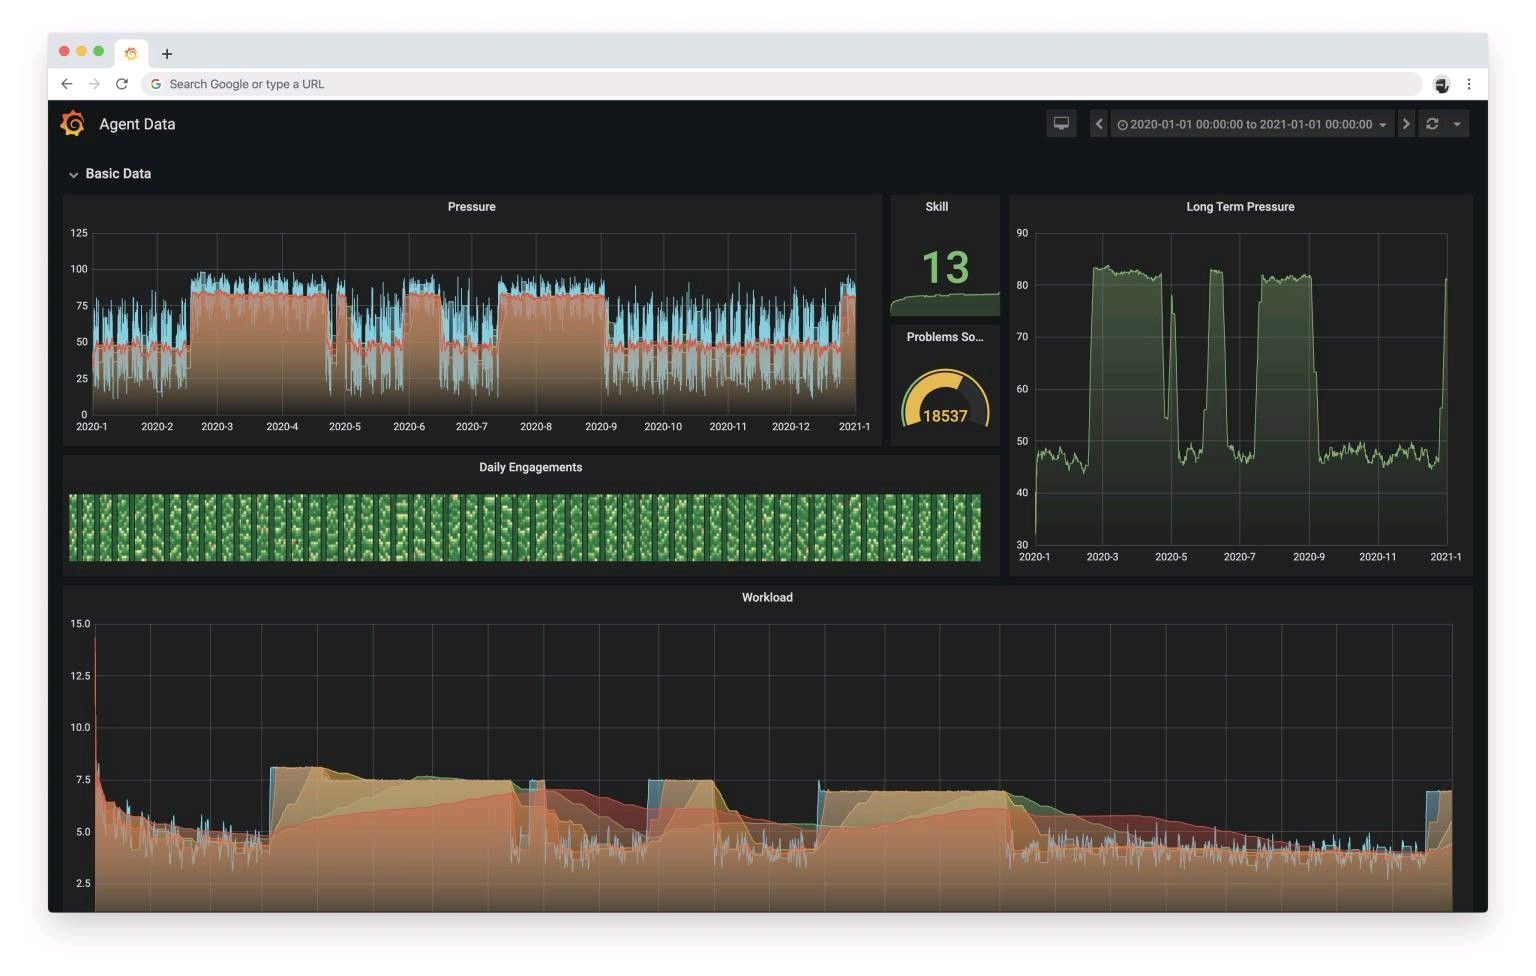The width and height of the screenshot is (1536, 976).
Task: Open a new browser tab
Action: (x=167, y=54)
